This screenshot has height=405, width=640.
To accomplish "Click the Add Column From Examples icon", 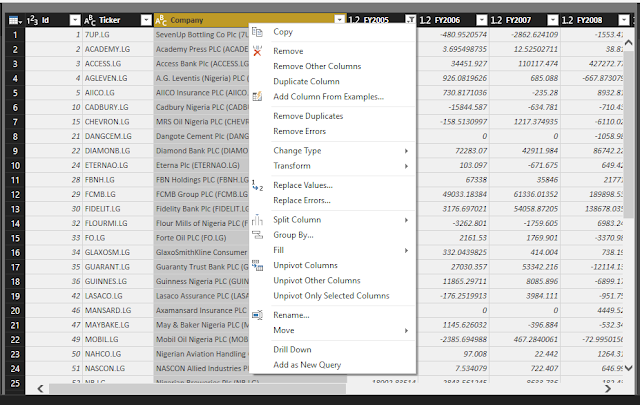I will pos(257,97).
